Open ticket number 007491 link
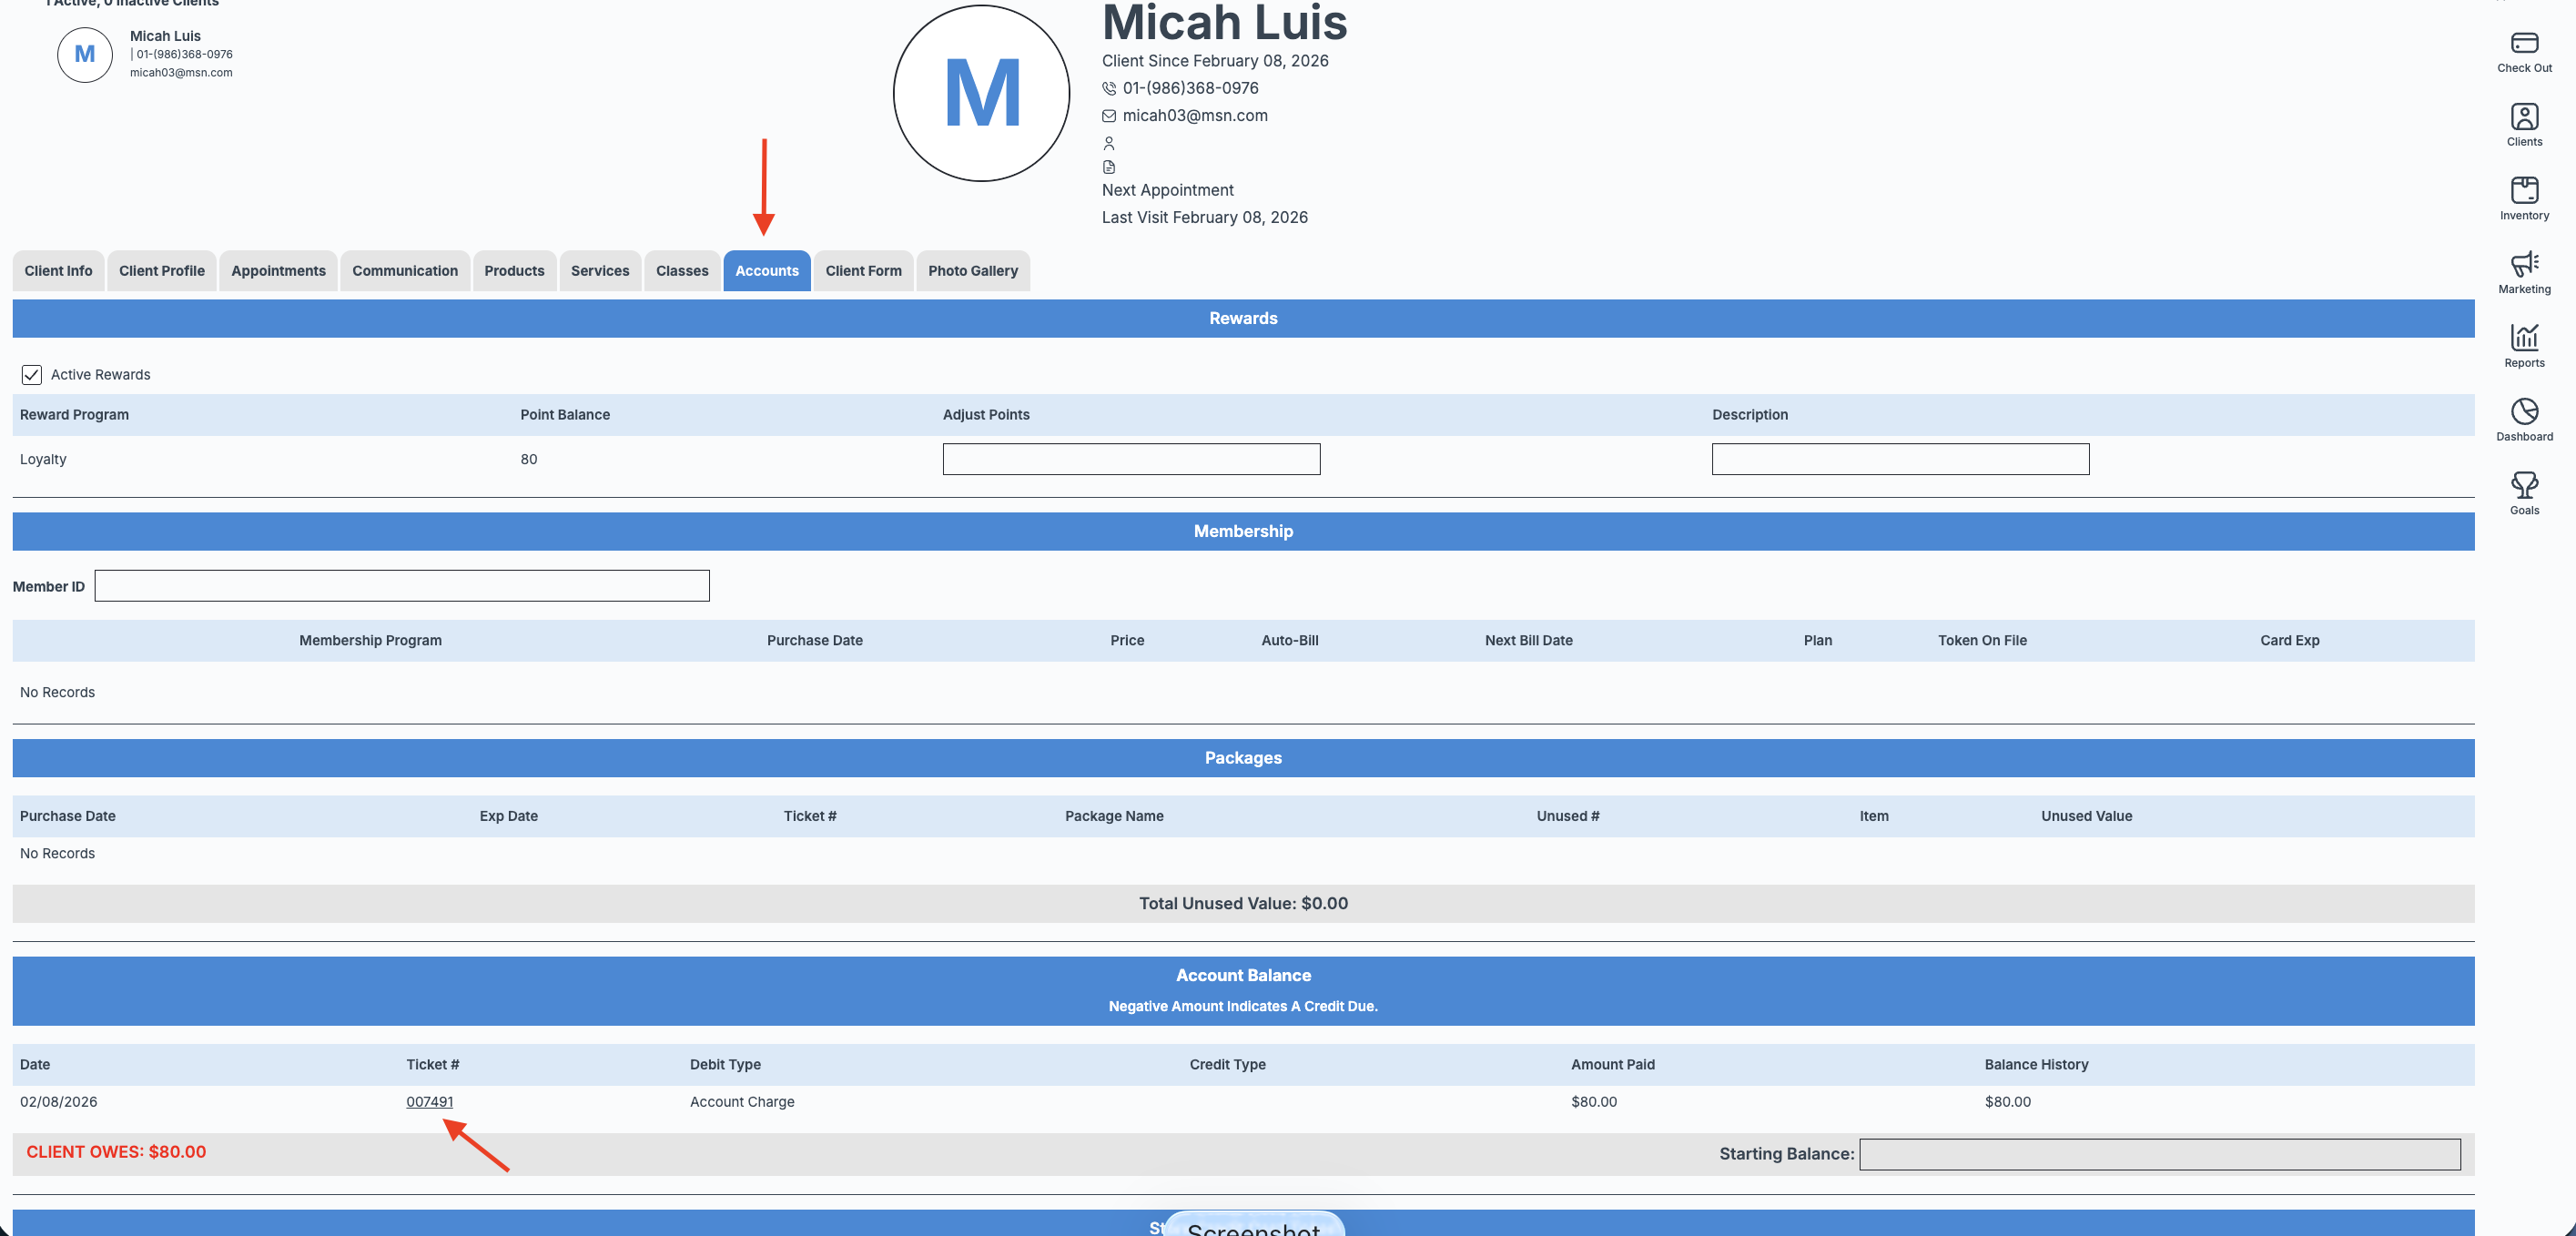This screenshot has width=2576, height=1236. tap(429, 1102)
